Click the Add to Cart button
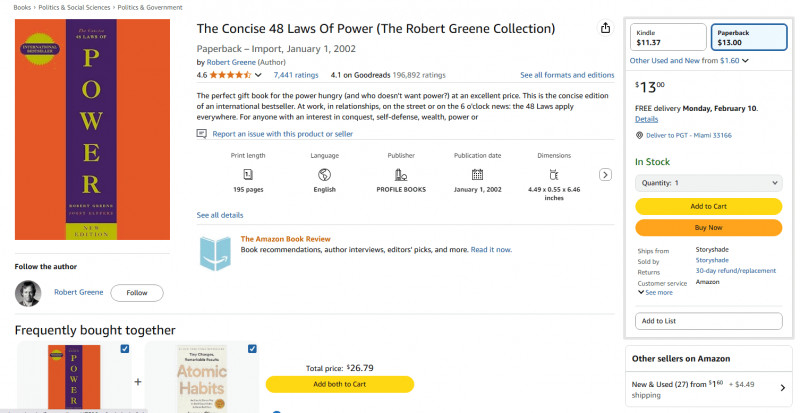This screenshot has height=413, width=800. 708,206
